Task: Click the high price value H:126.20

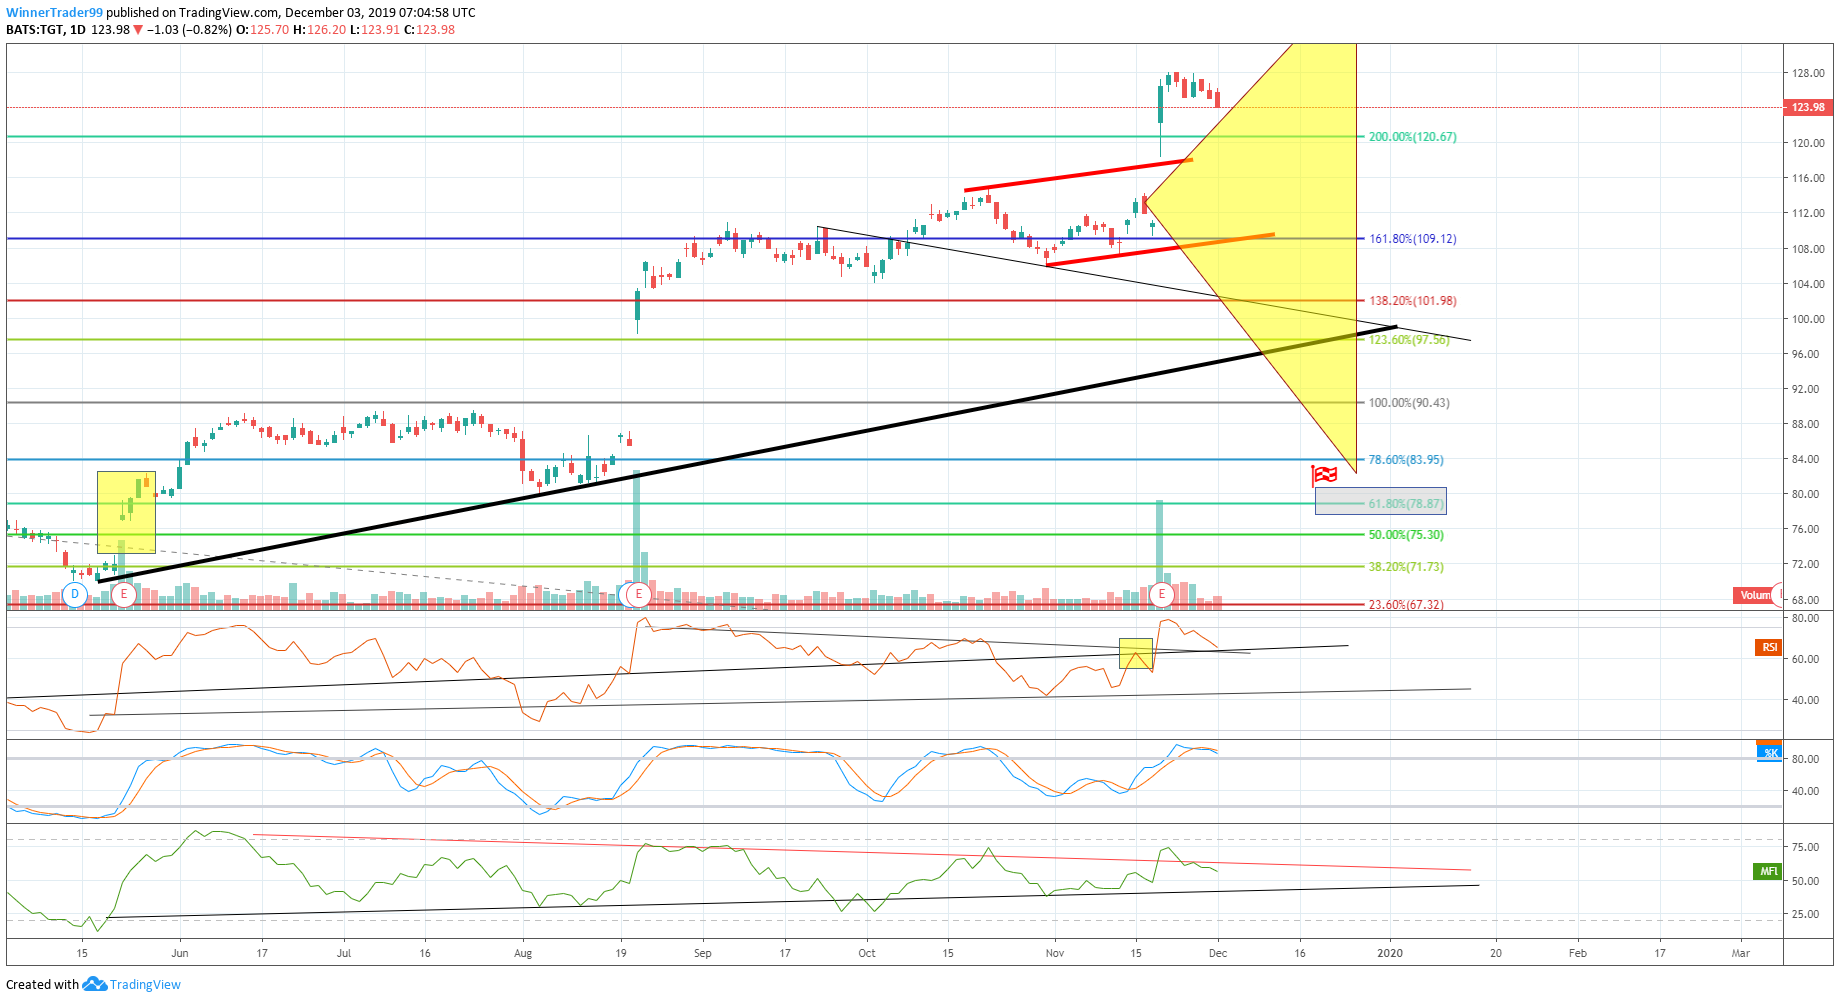Action: 319,30
